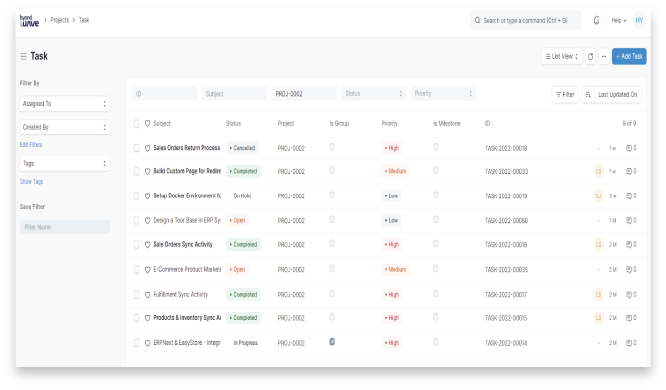Select the Sale Orders Sync Activity row
Viewport: 666px width, 390px height.
tap(136, 245)
